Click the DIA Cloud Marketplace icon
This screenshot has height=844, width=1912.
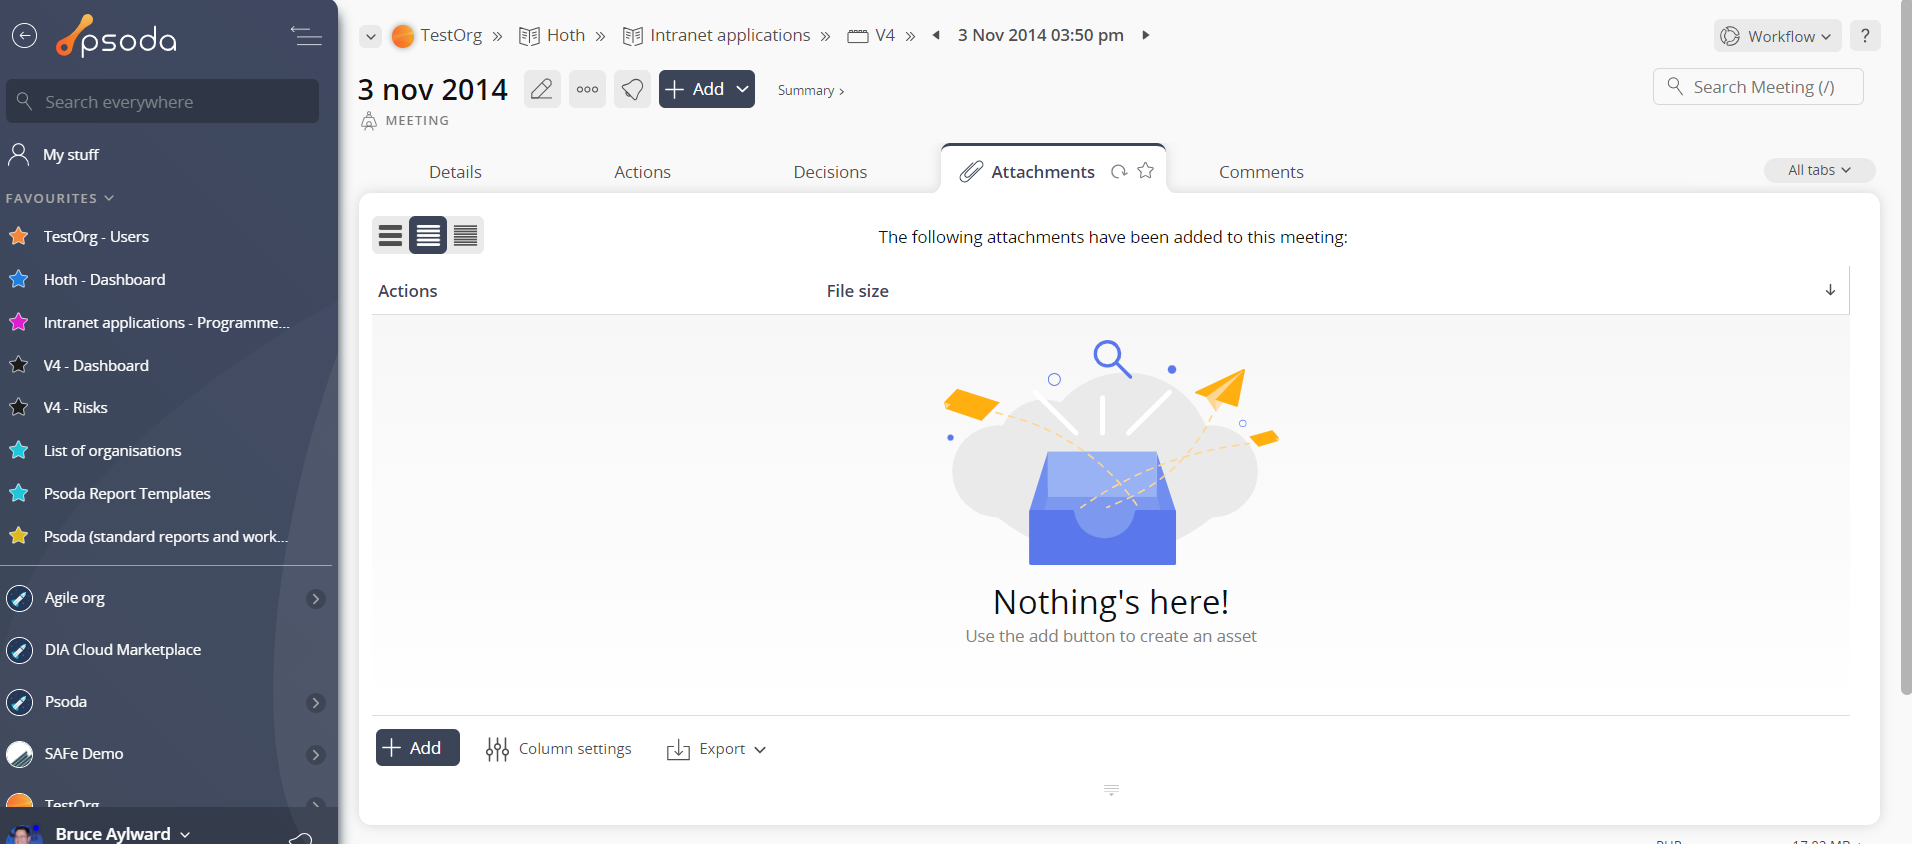[19, 650]
